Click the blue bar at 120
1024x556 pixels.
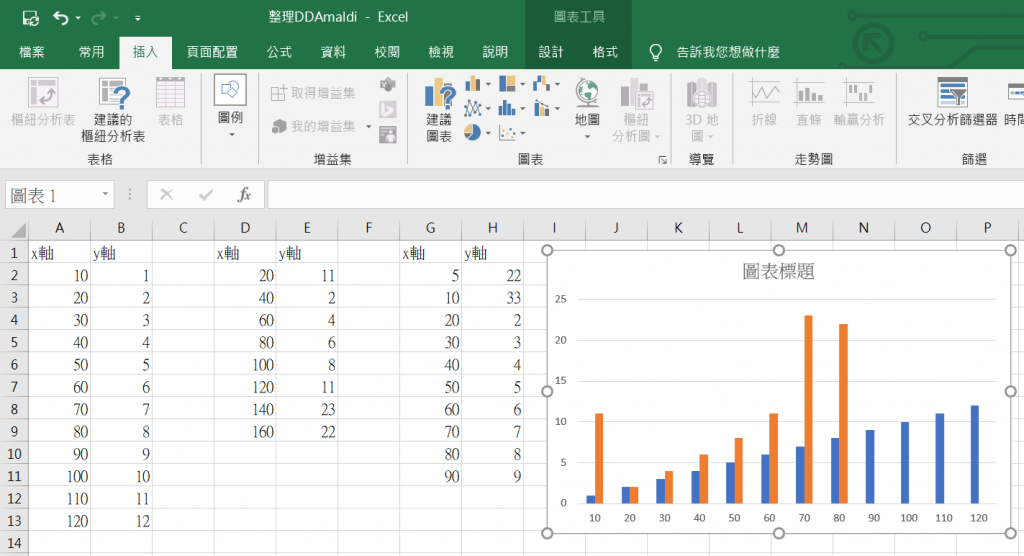(x=975, y=454)
